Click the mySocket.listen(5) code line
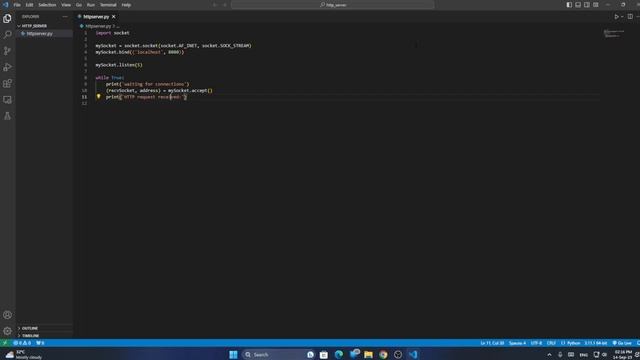 point(119,64)
